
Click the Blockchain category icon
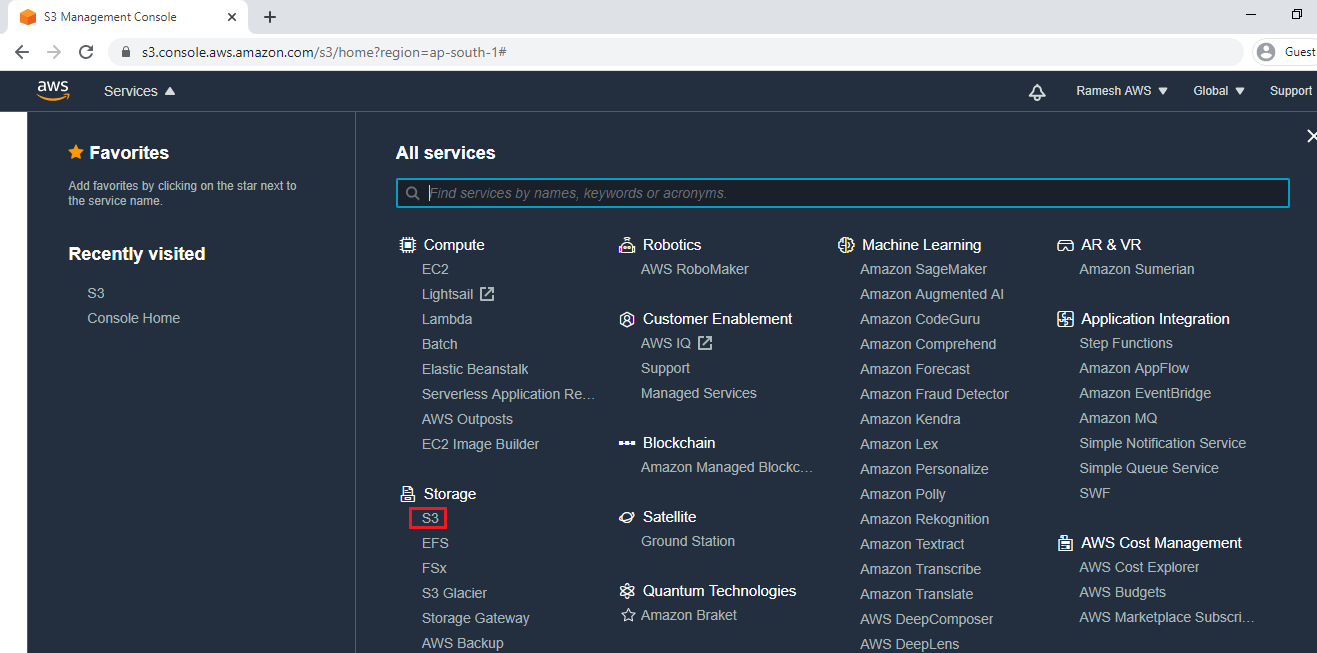pyautogui.click(x=627, y=443)
